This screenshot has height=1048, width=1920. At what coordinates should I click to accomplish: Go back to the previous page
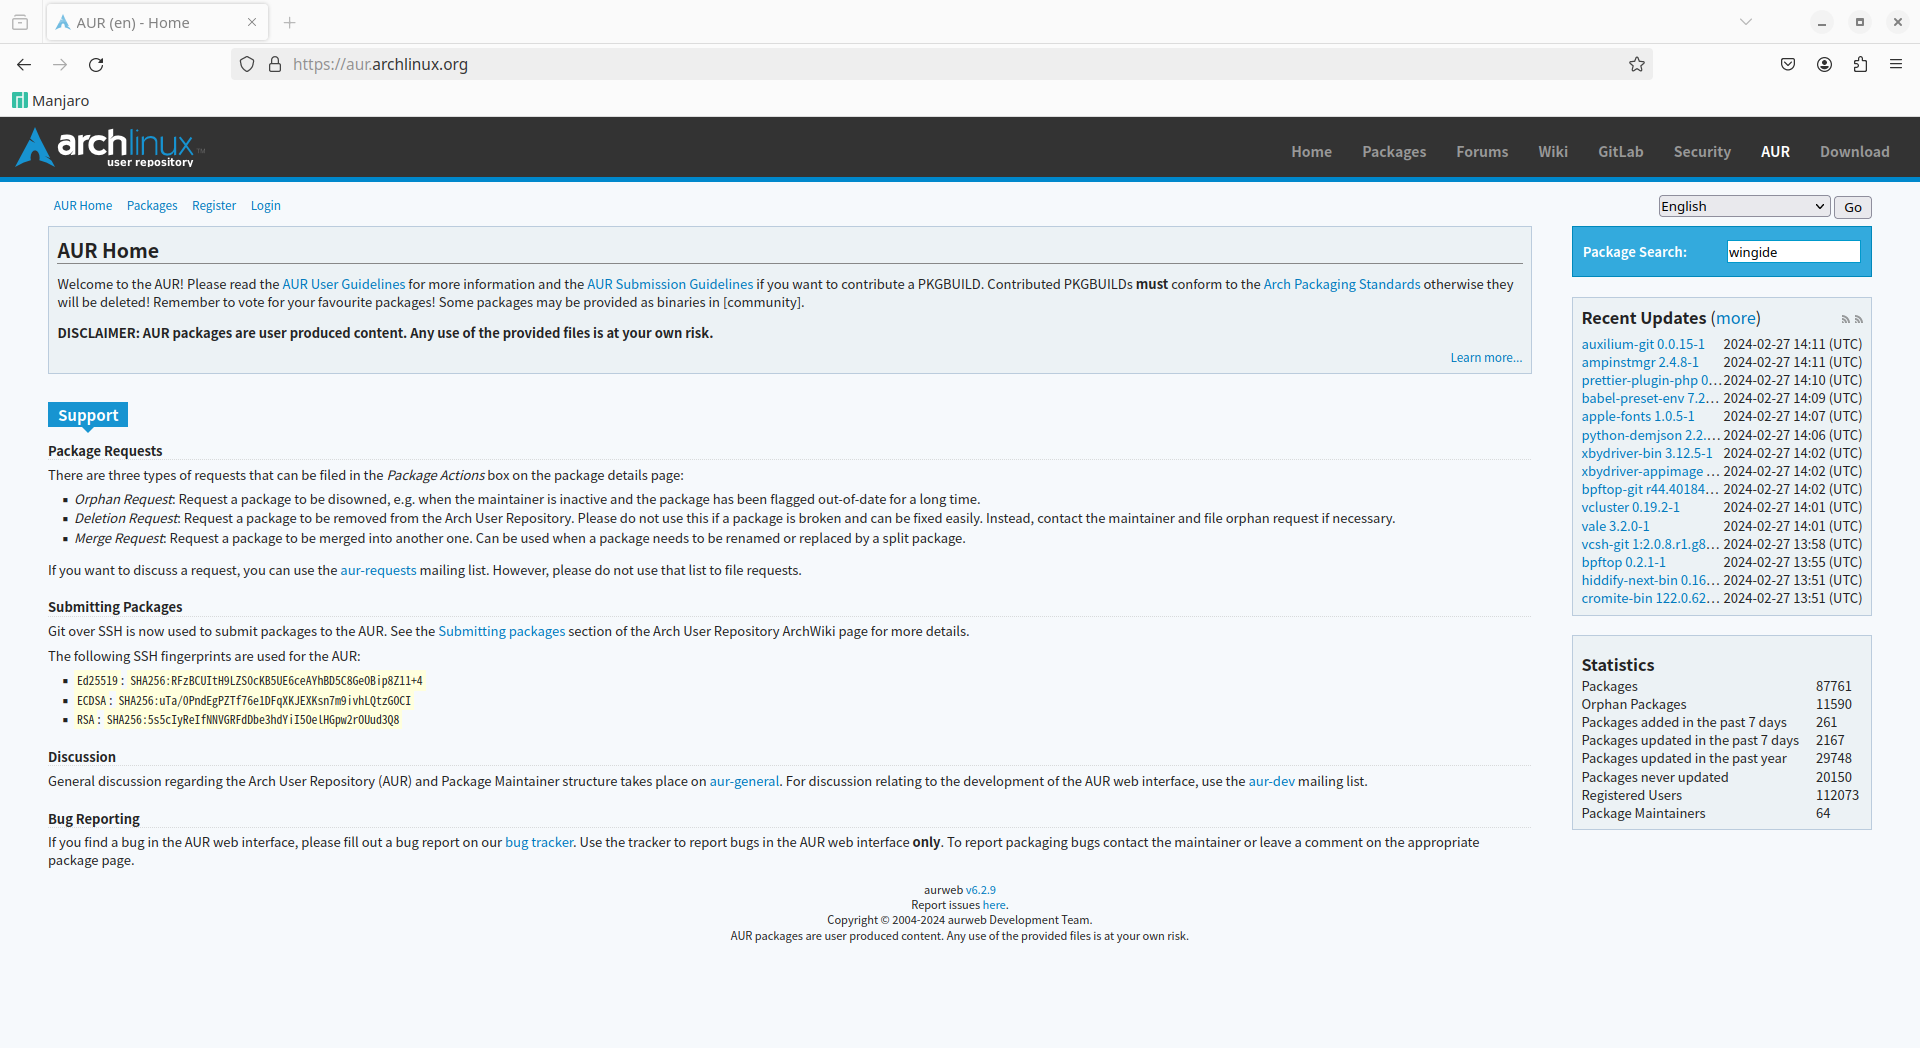(x=24, y=64)
